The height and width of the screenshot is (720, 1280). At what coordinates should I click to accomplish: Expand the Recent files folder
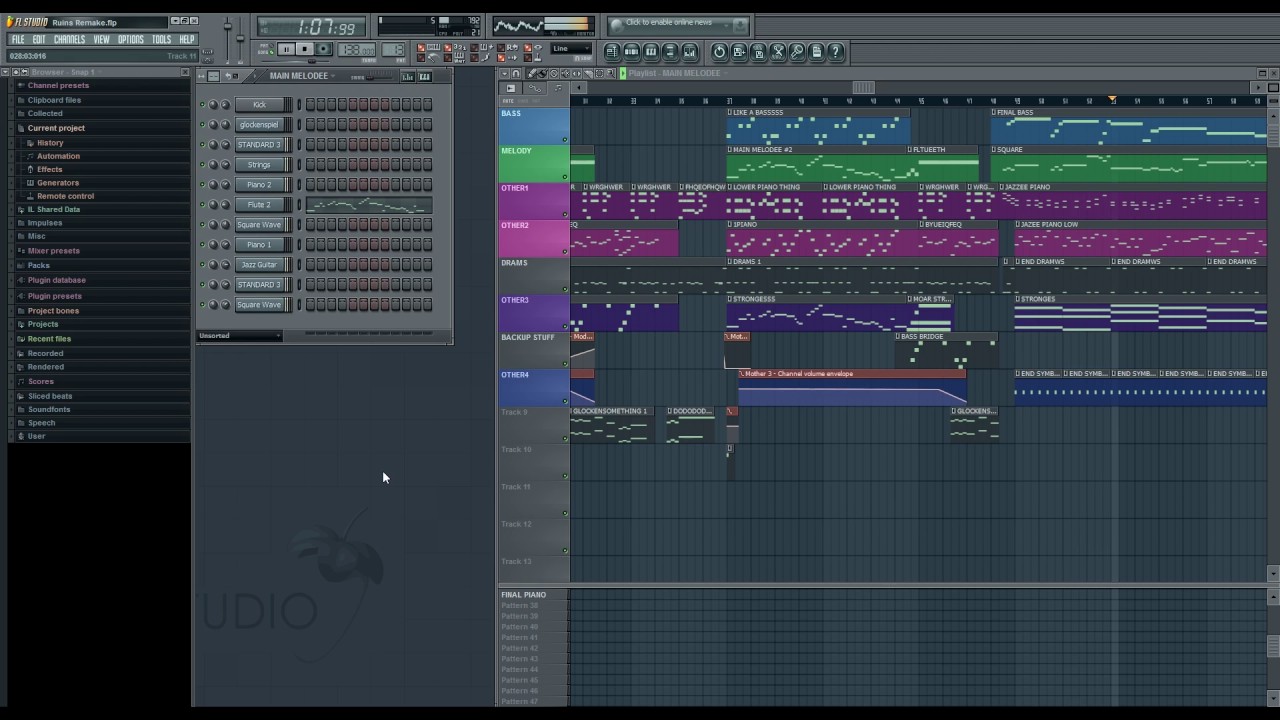(x=48, y=339)
